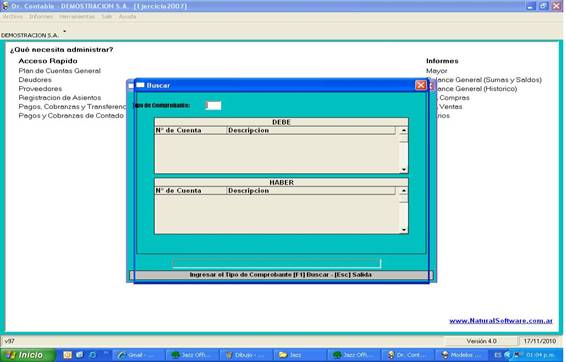Click N° de Cuenta header in HABER table

click(191, 191)
